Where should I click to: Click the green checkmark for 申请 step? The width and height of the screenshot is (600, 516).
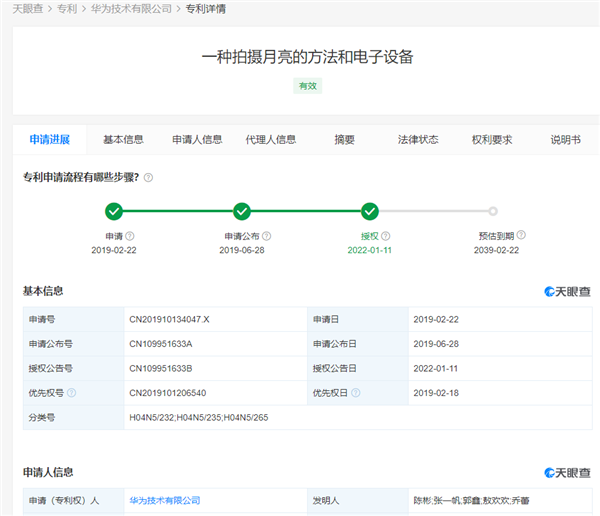point(114,211)
